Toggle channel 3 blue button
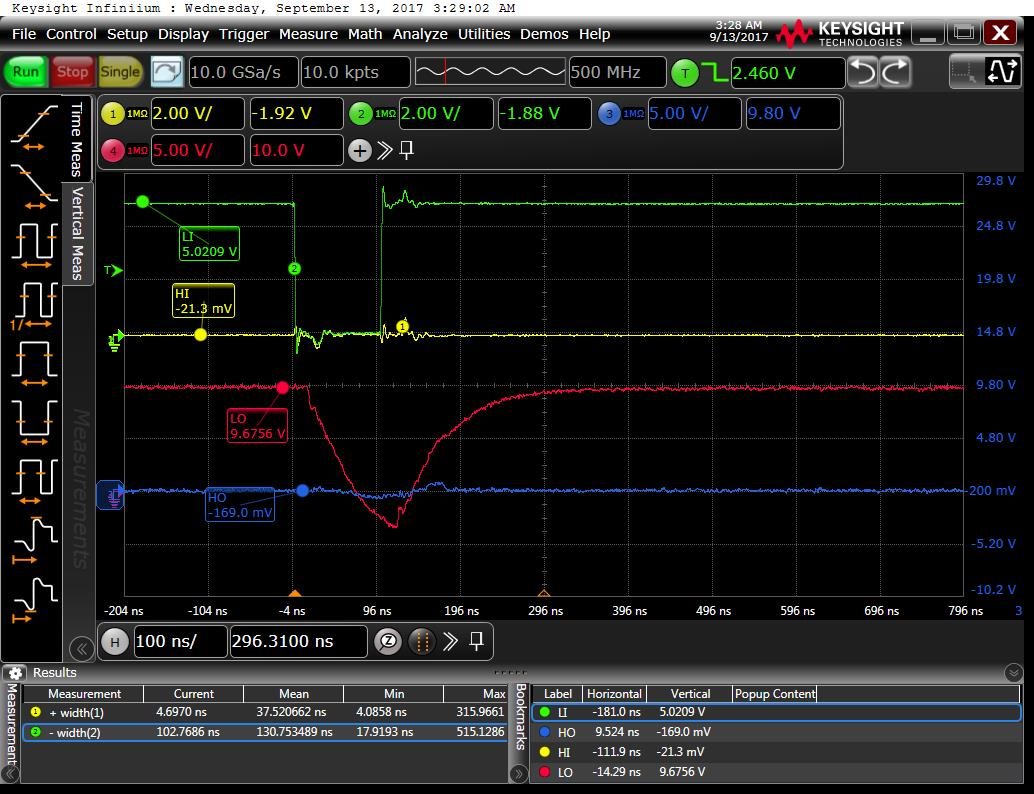 (609, 113)
